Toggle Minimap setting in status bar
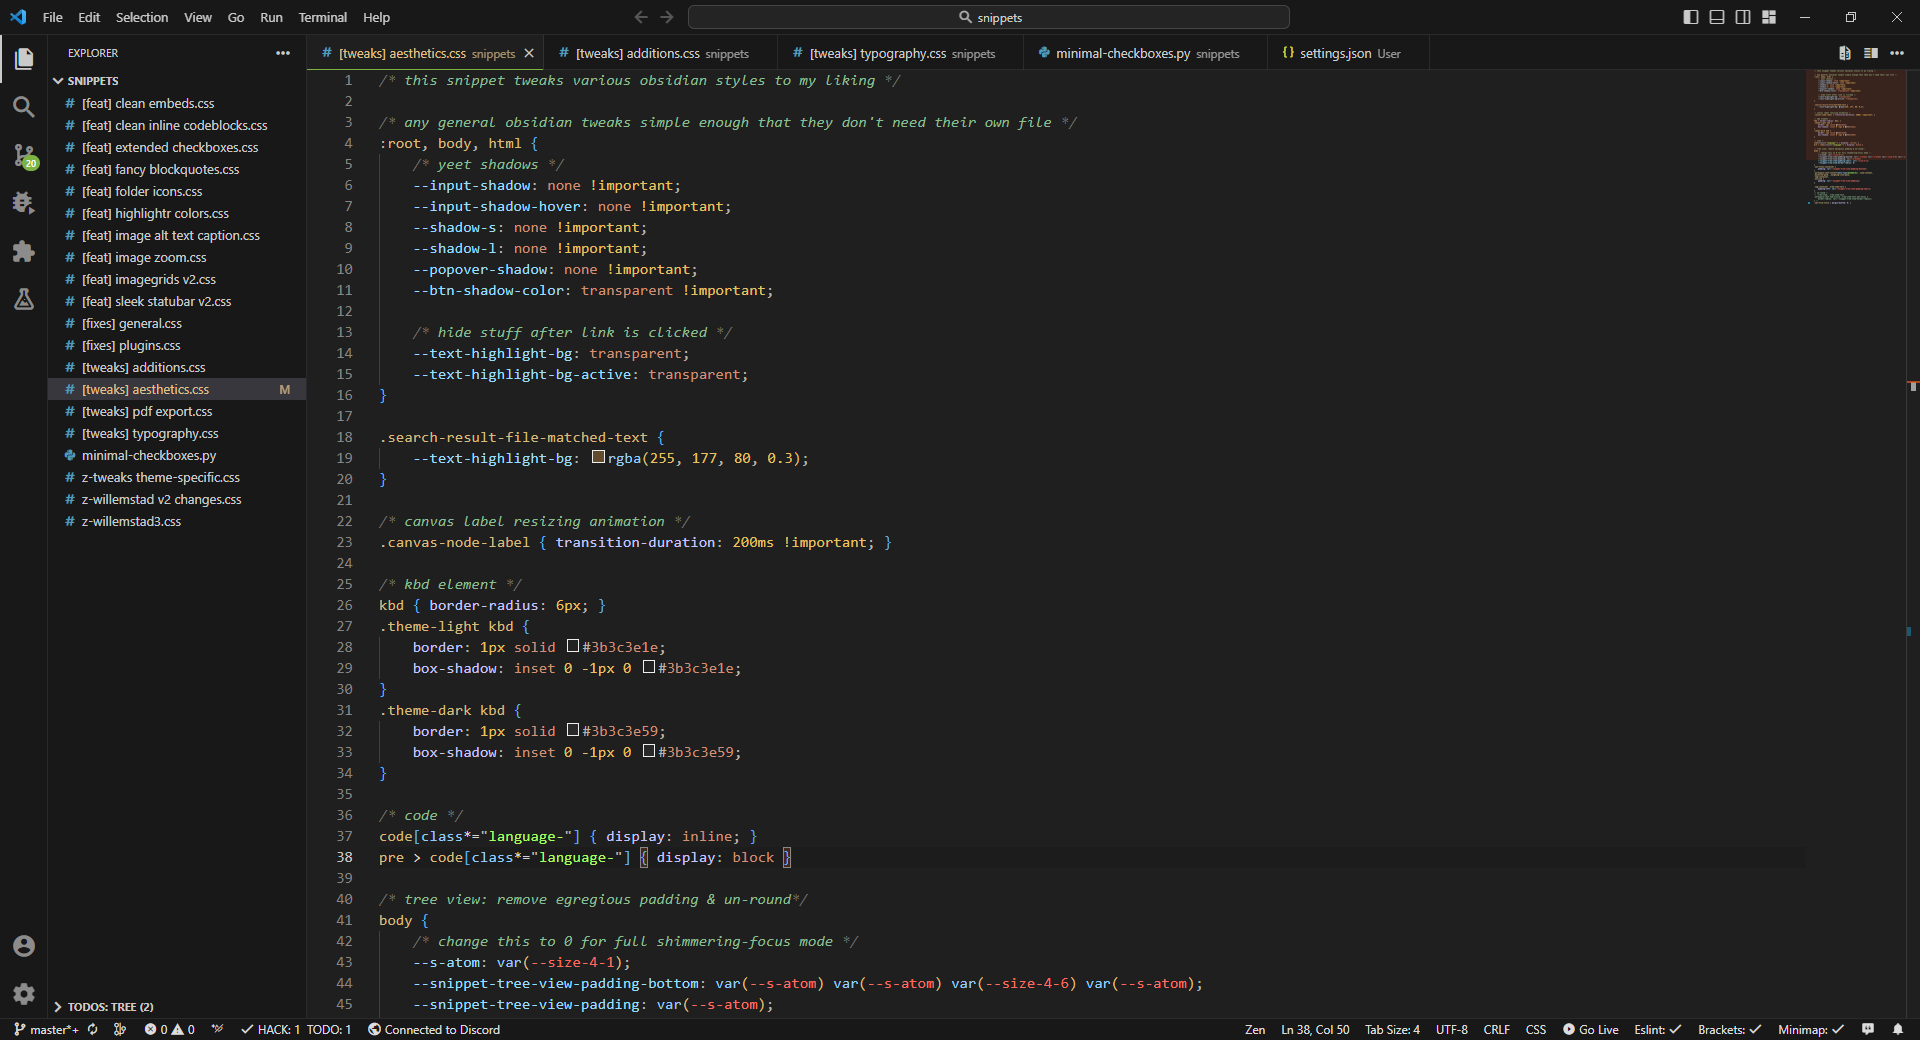This screenshot has height=1040, width=1920. [1811, 1029]
